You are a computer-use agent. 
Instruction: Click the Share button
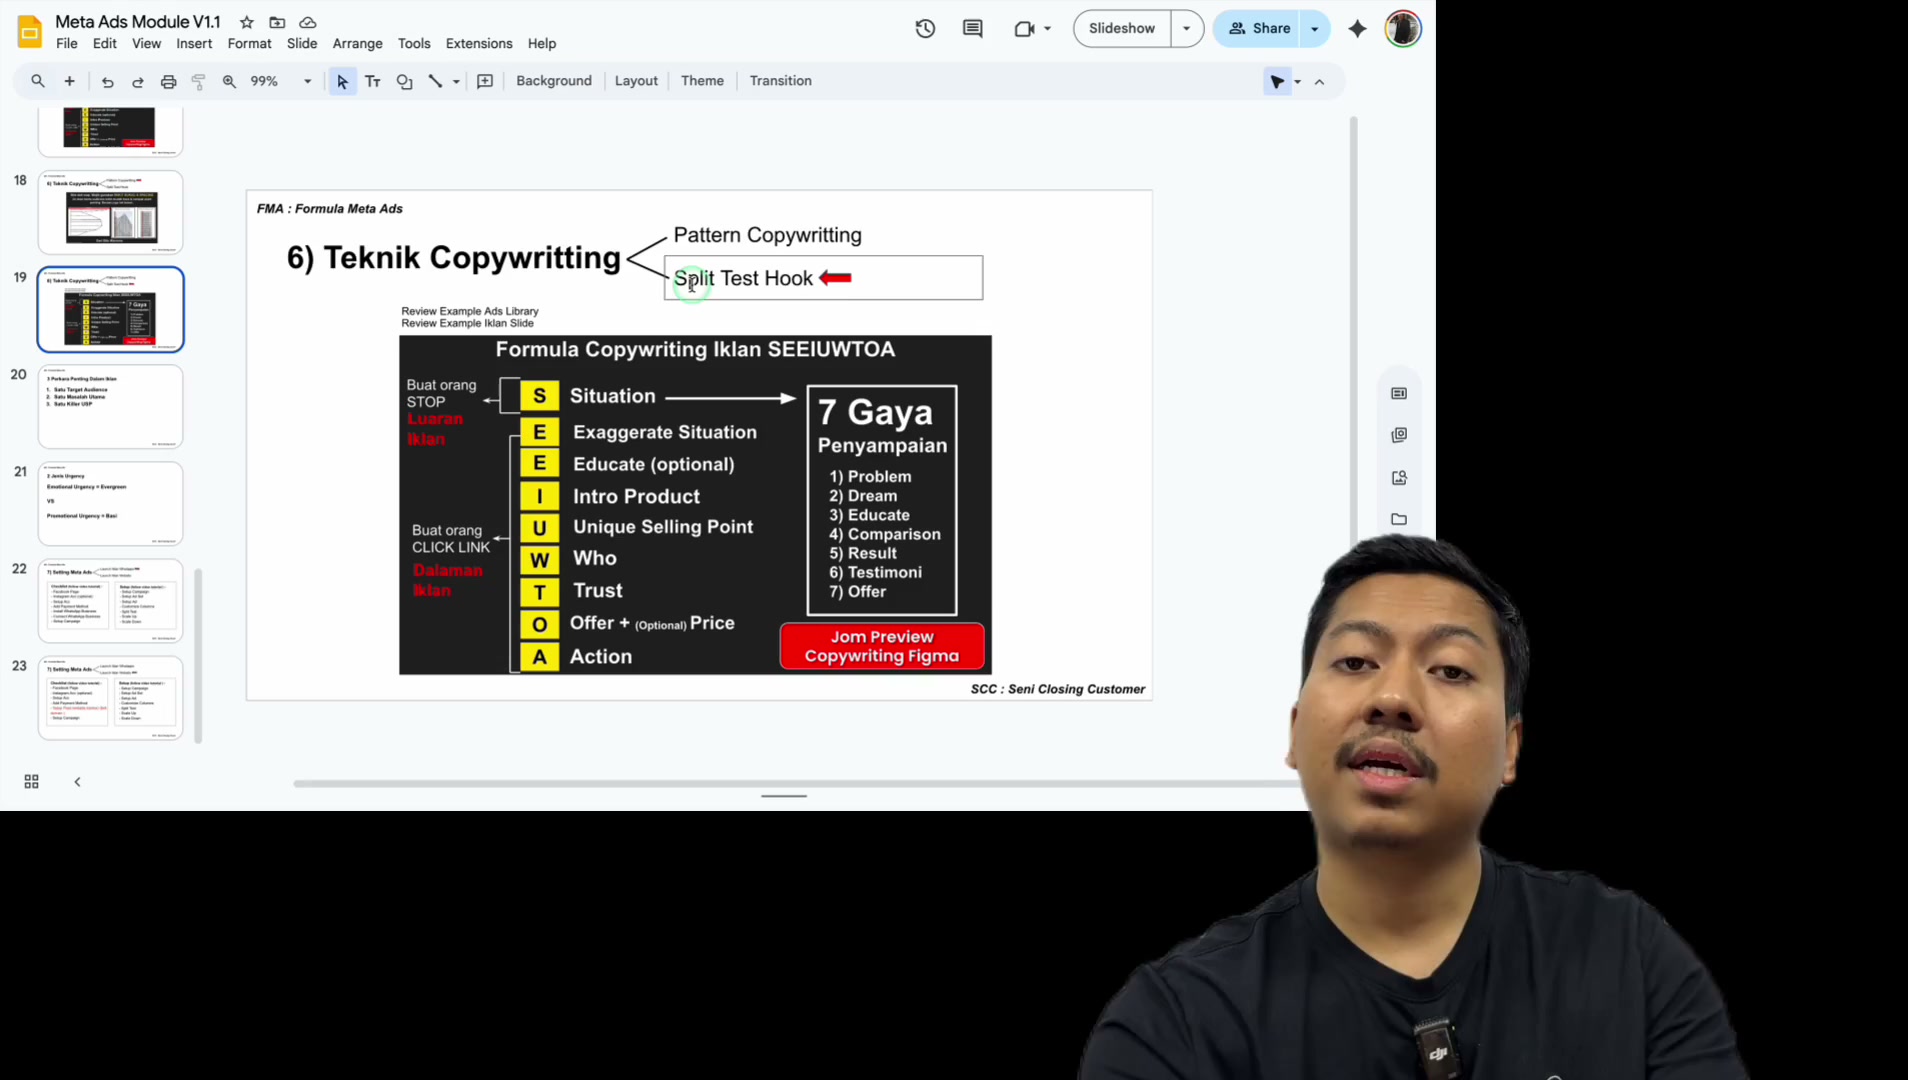pyautogui.click(x=1259, y=28)
